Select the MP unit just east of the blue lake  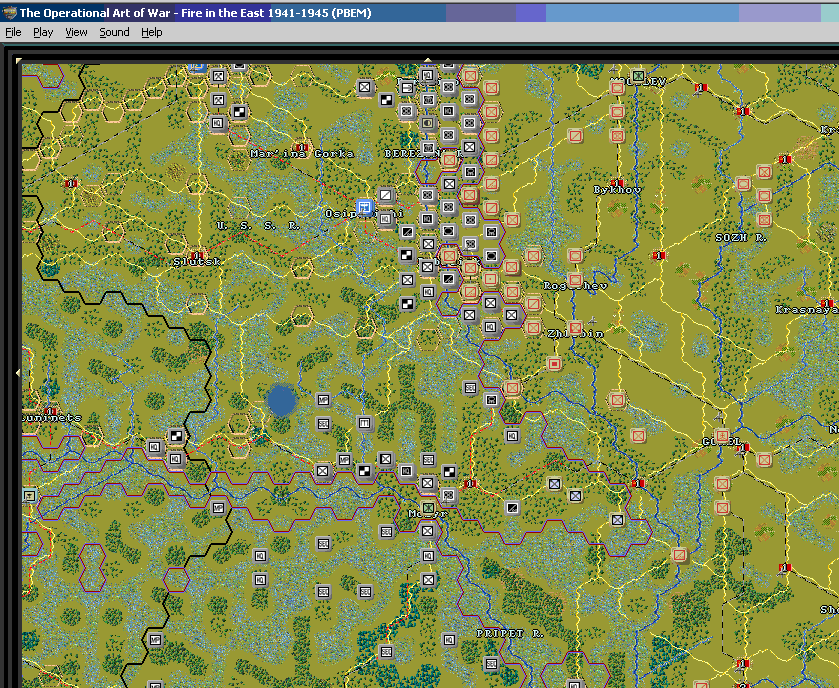click(323, 400)
